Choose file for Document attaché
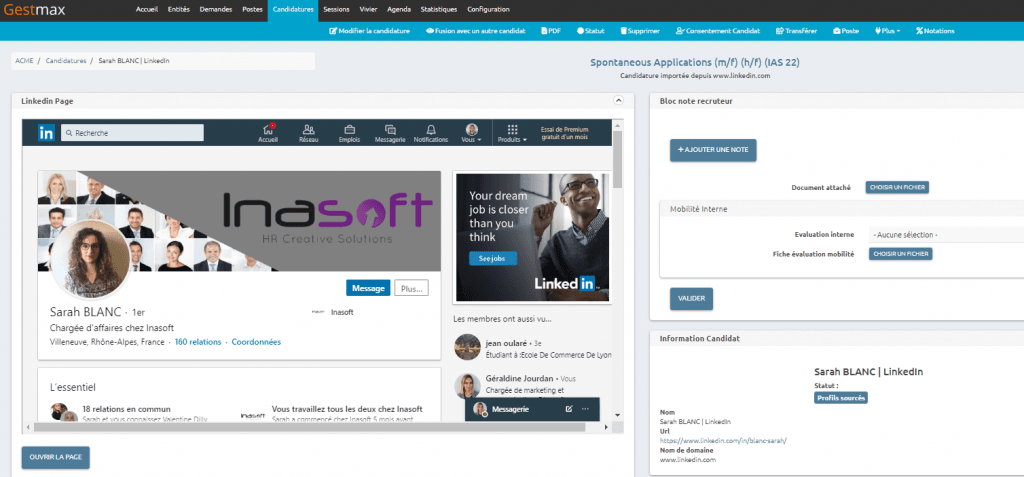The image size is (1024, 477). (897, 188)
